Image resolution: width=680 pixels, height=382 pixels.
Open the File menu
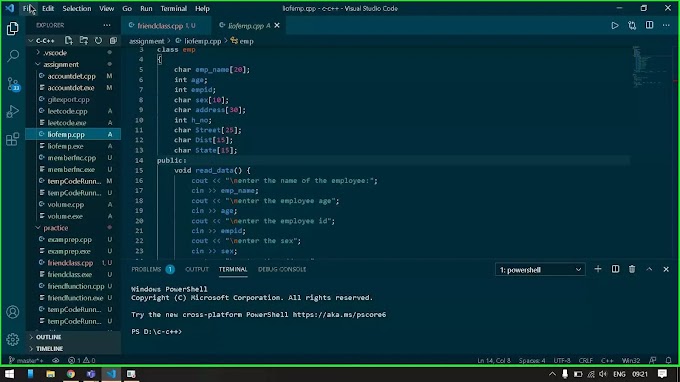click(29, 8)
